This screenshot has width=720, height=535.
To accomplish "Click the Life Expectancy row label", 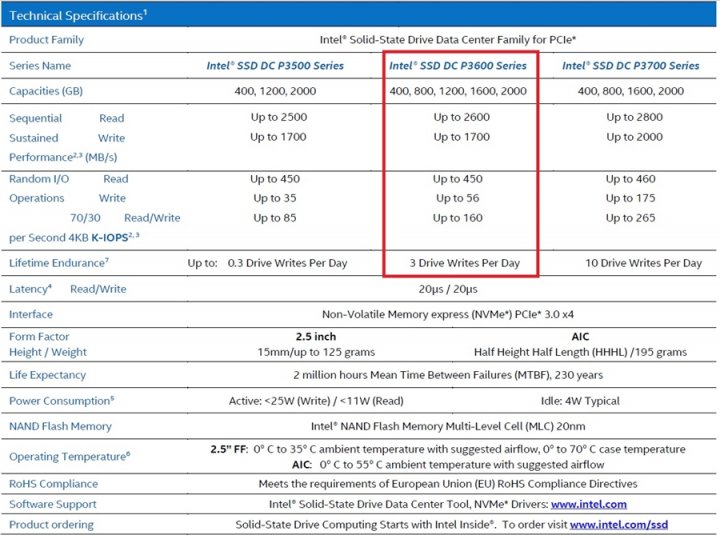I will pos(47,375).
